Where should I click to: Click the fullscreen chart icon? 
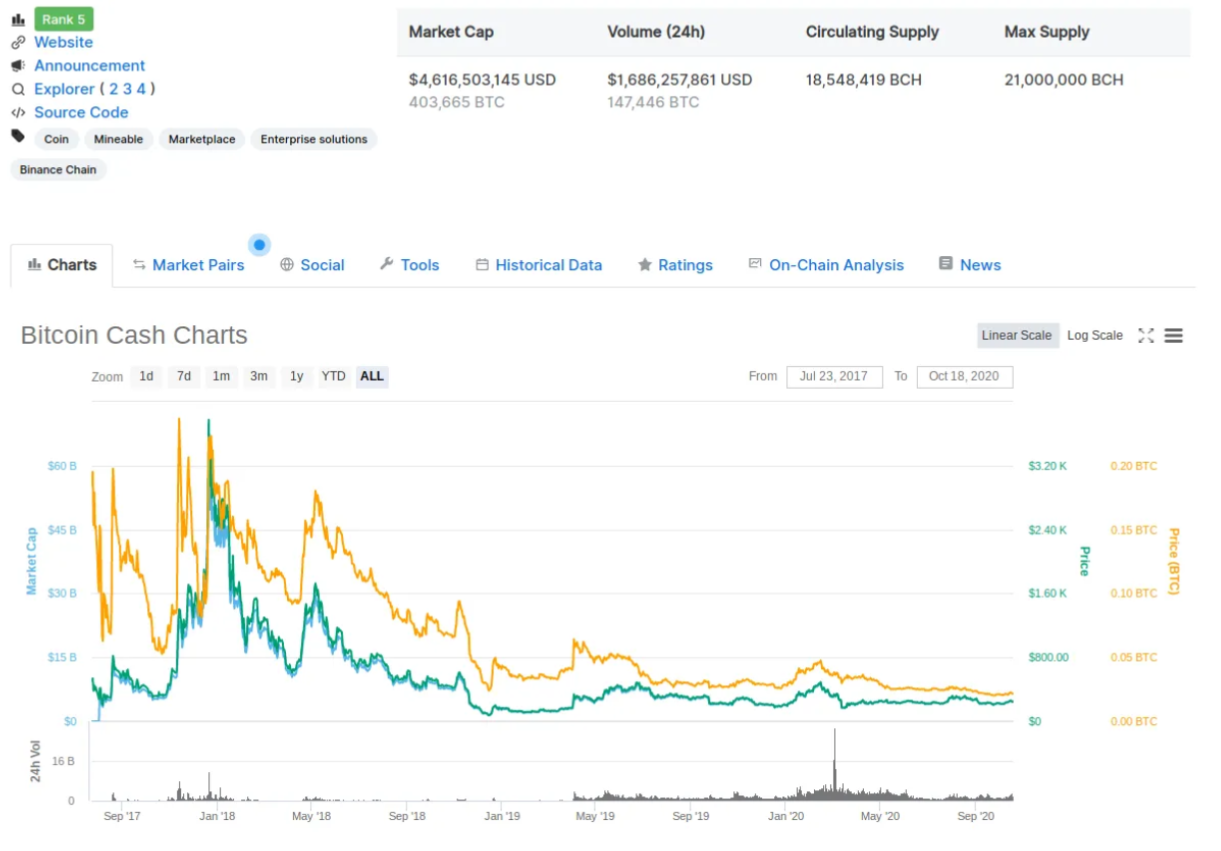point(1146,336)
